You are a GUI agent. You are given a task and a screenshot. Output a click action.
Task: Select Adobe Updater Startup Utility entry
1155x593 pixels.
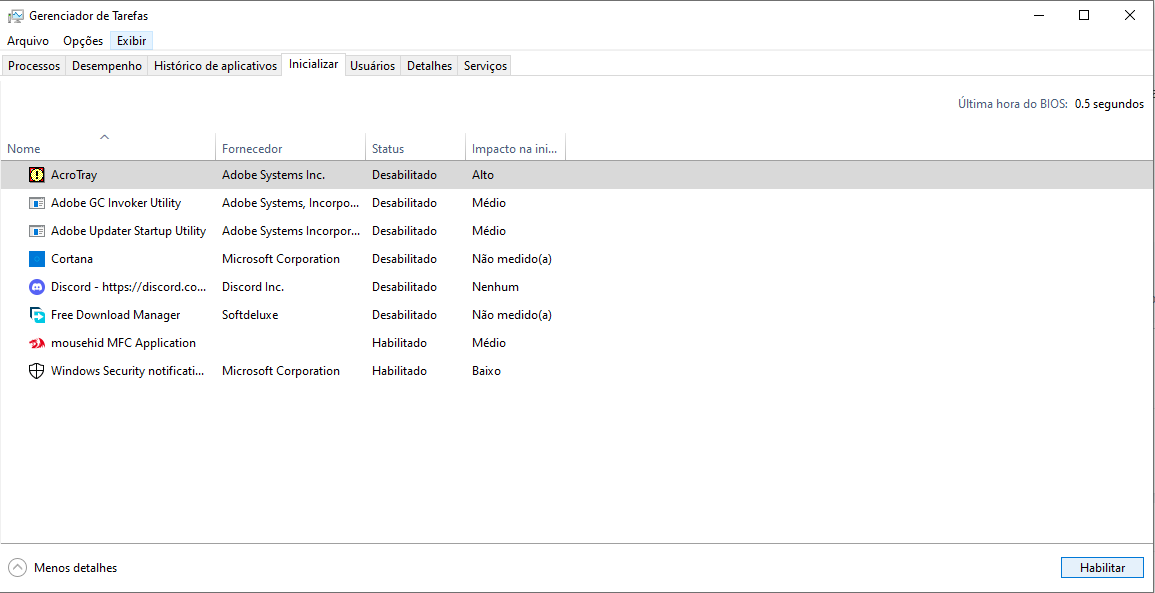pyautogui.click(x=128, y=231)
